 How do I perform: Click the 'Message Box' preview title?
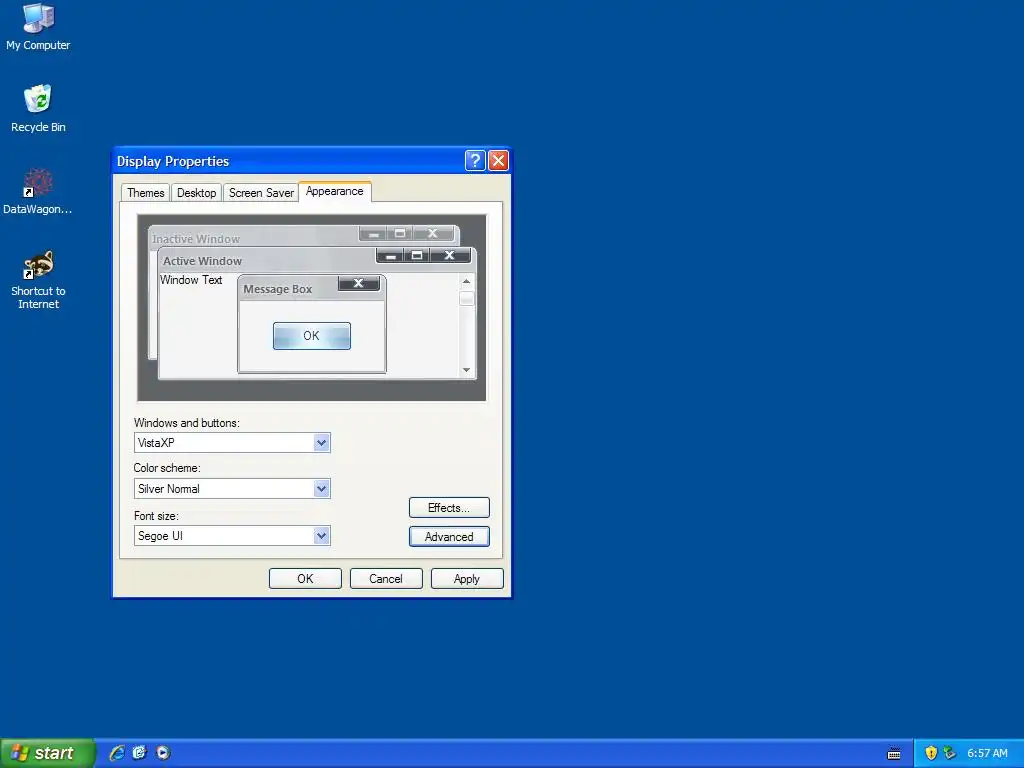pyautogui.click(x=278, y=289)
